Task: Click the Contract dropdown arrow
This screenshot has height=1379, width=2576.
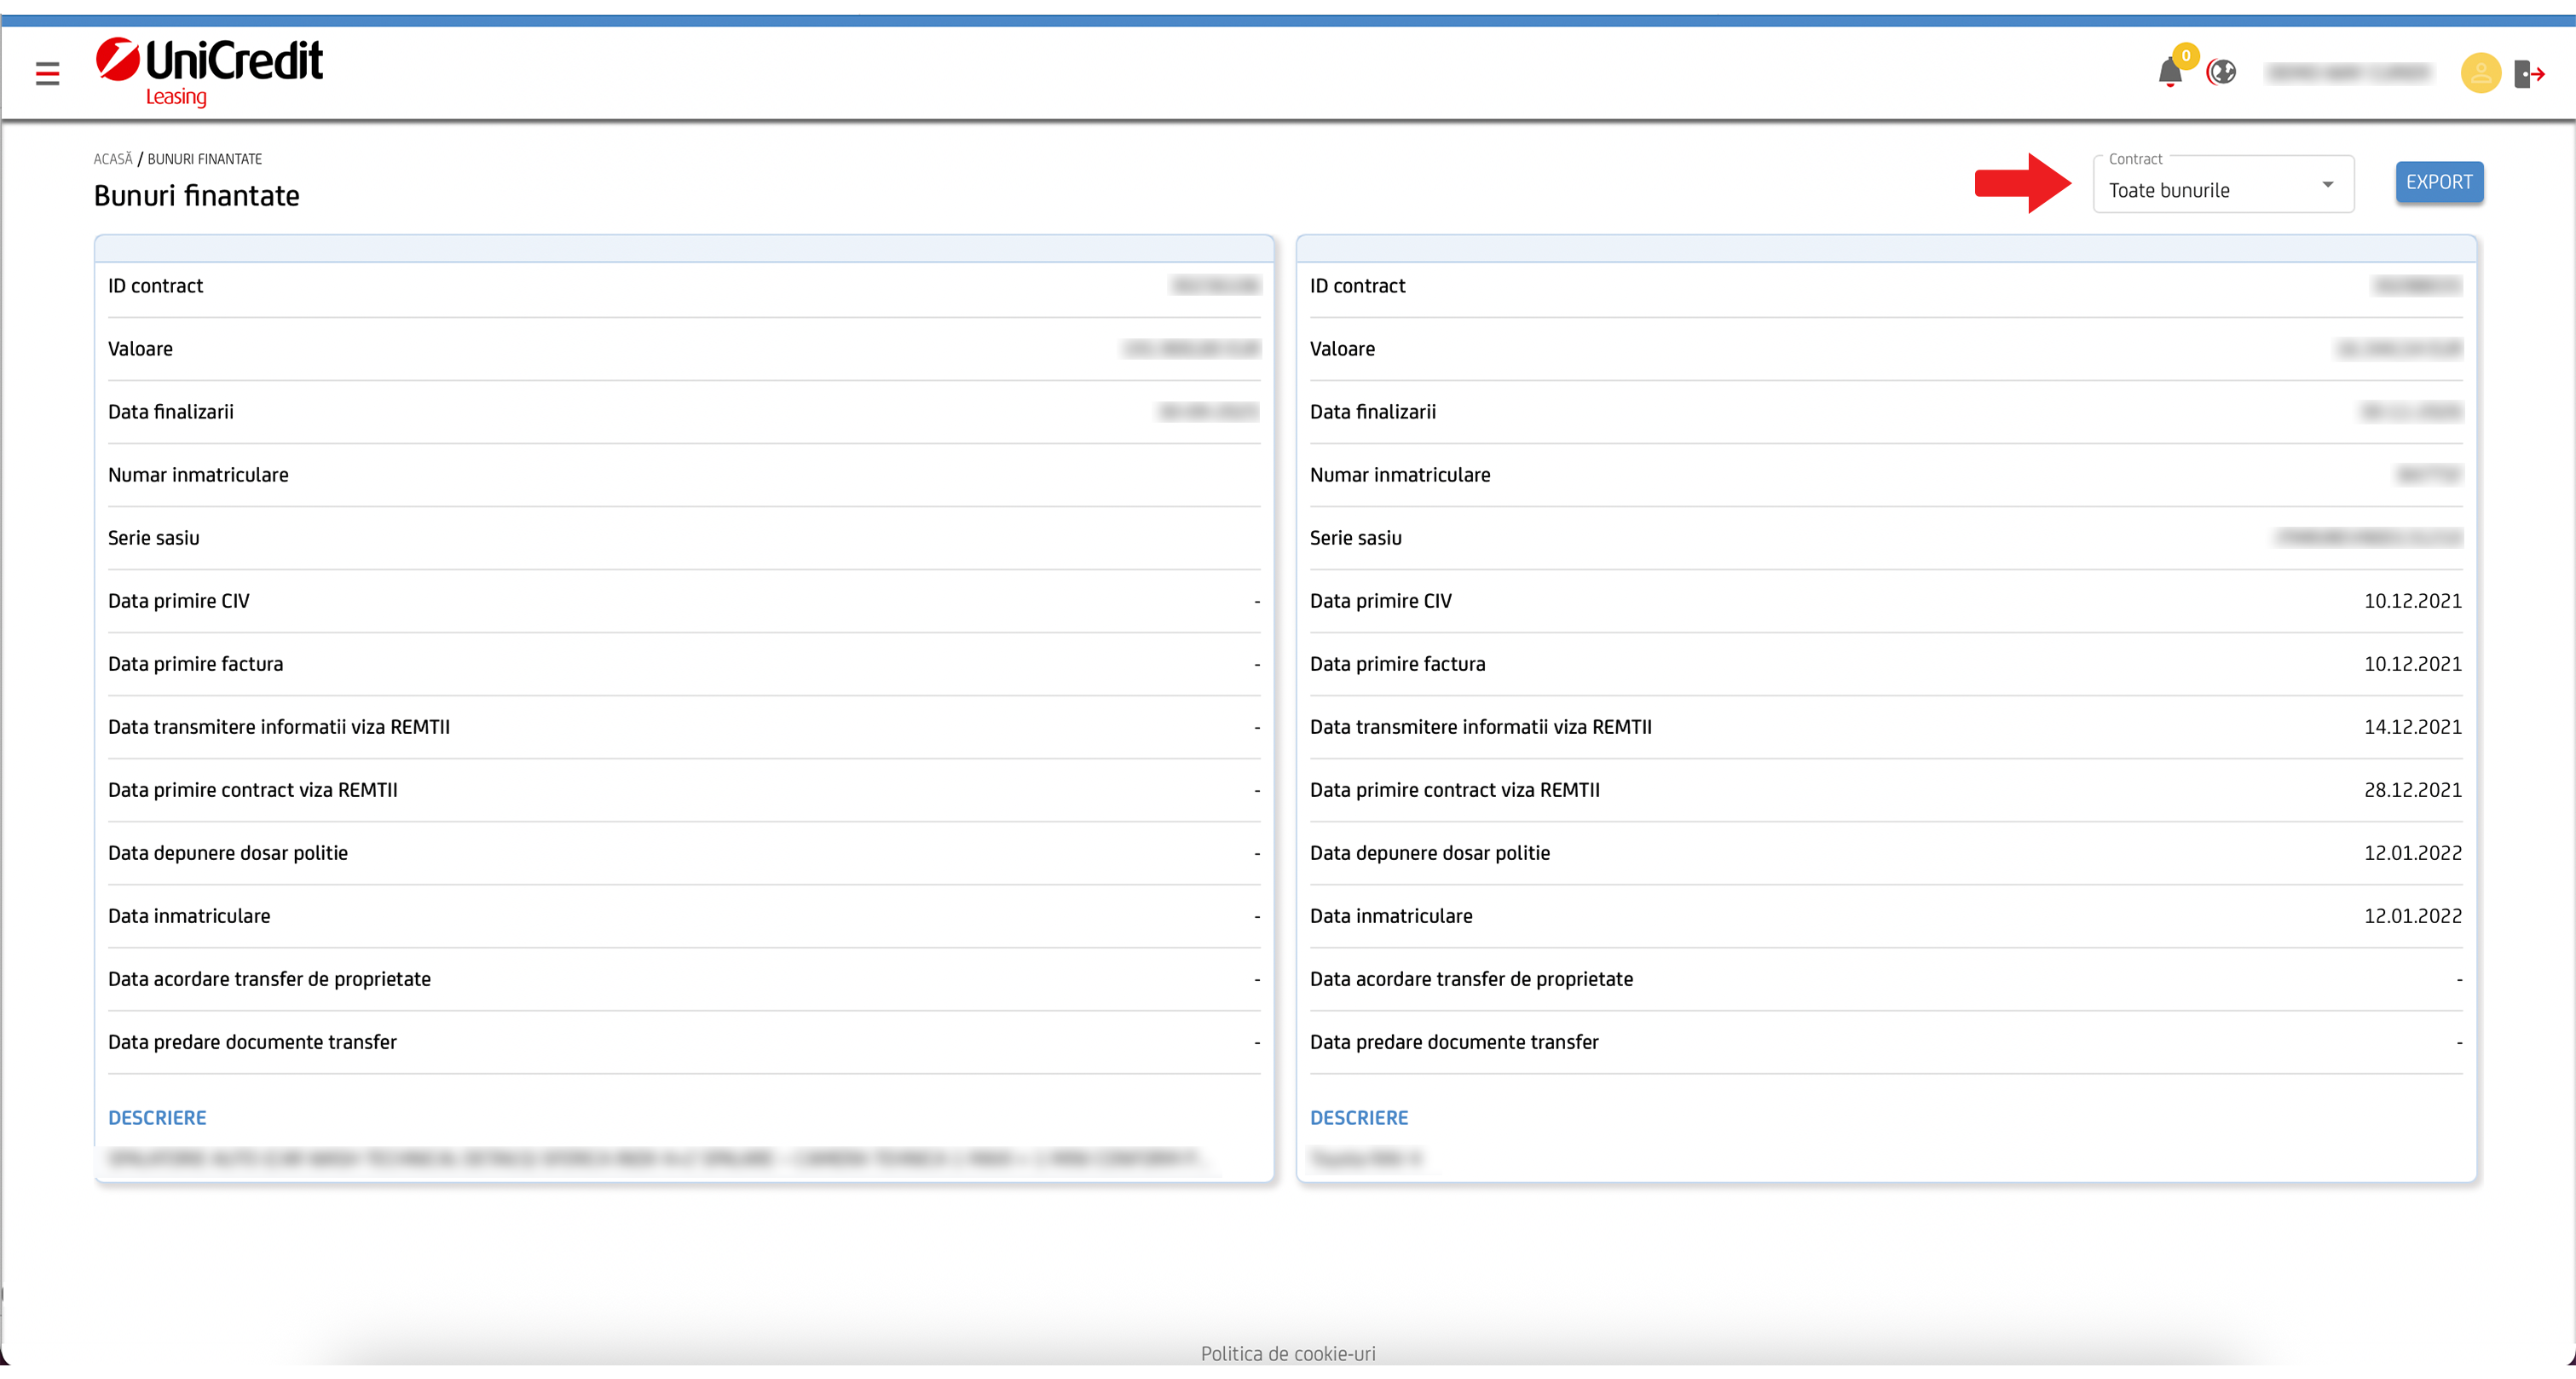Action: (x=2327, y=184)
